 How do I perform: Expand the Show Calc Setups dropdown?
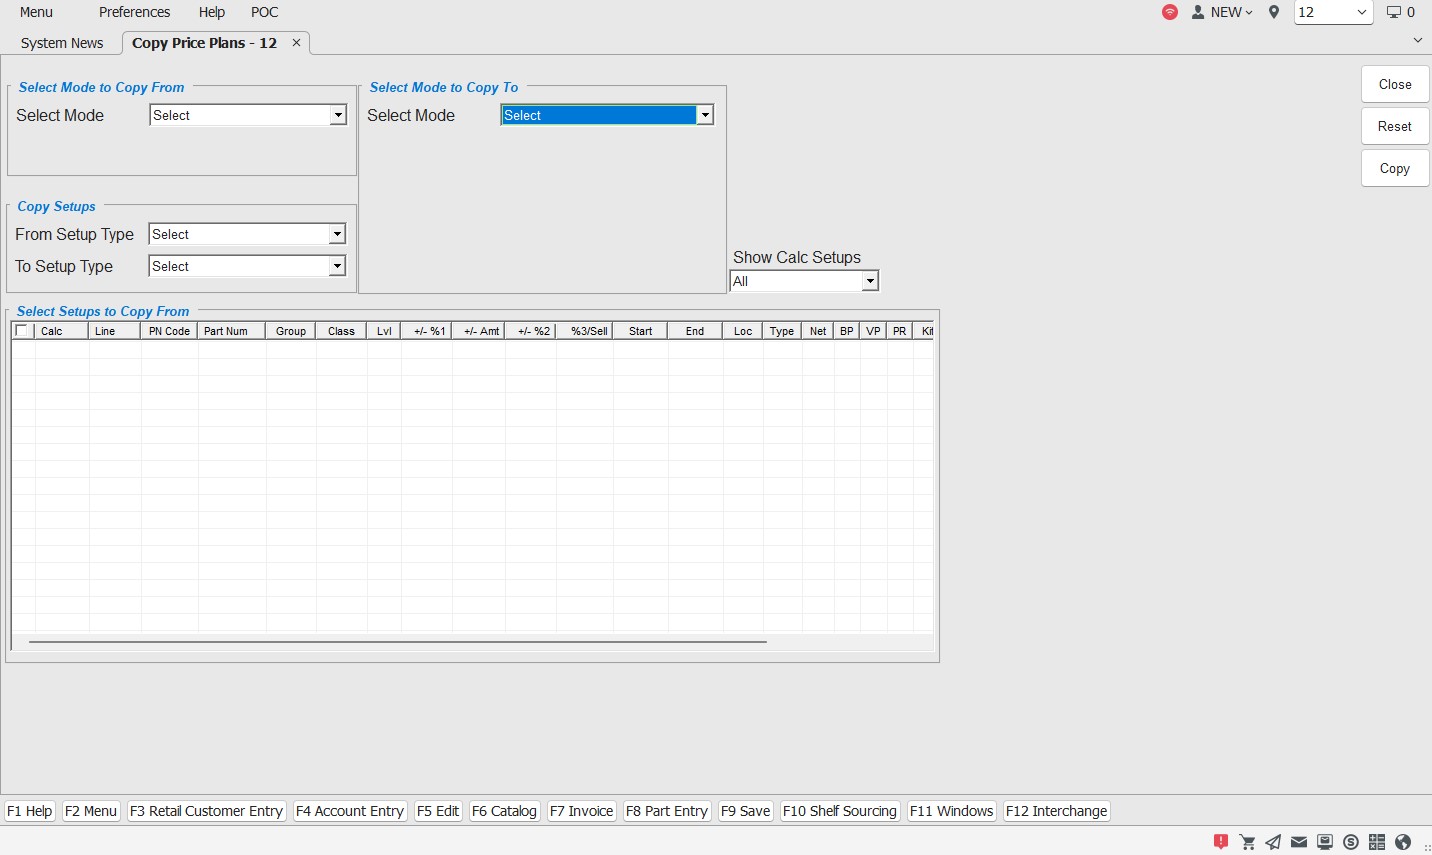click(x=870, y=282)
